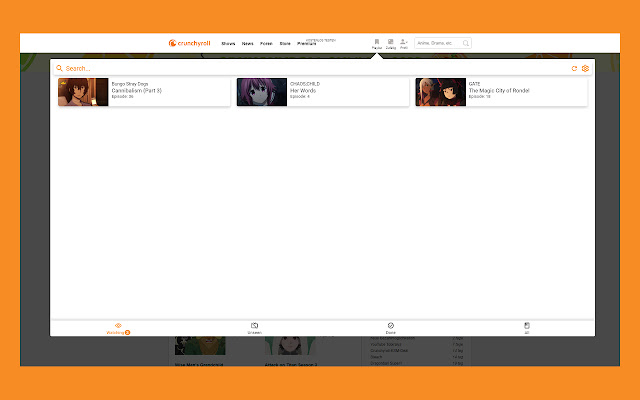Expand the profile account dropdown

tap(404, 44)
